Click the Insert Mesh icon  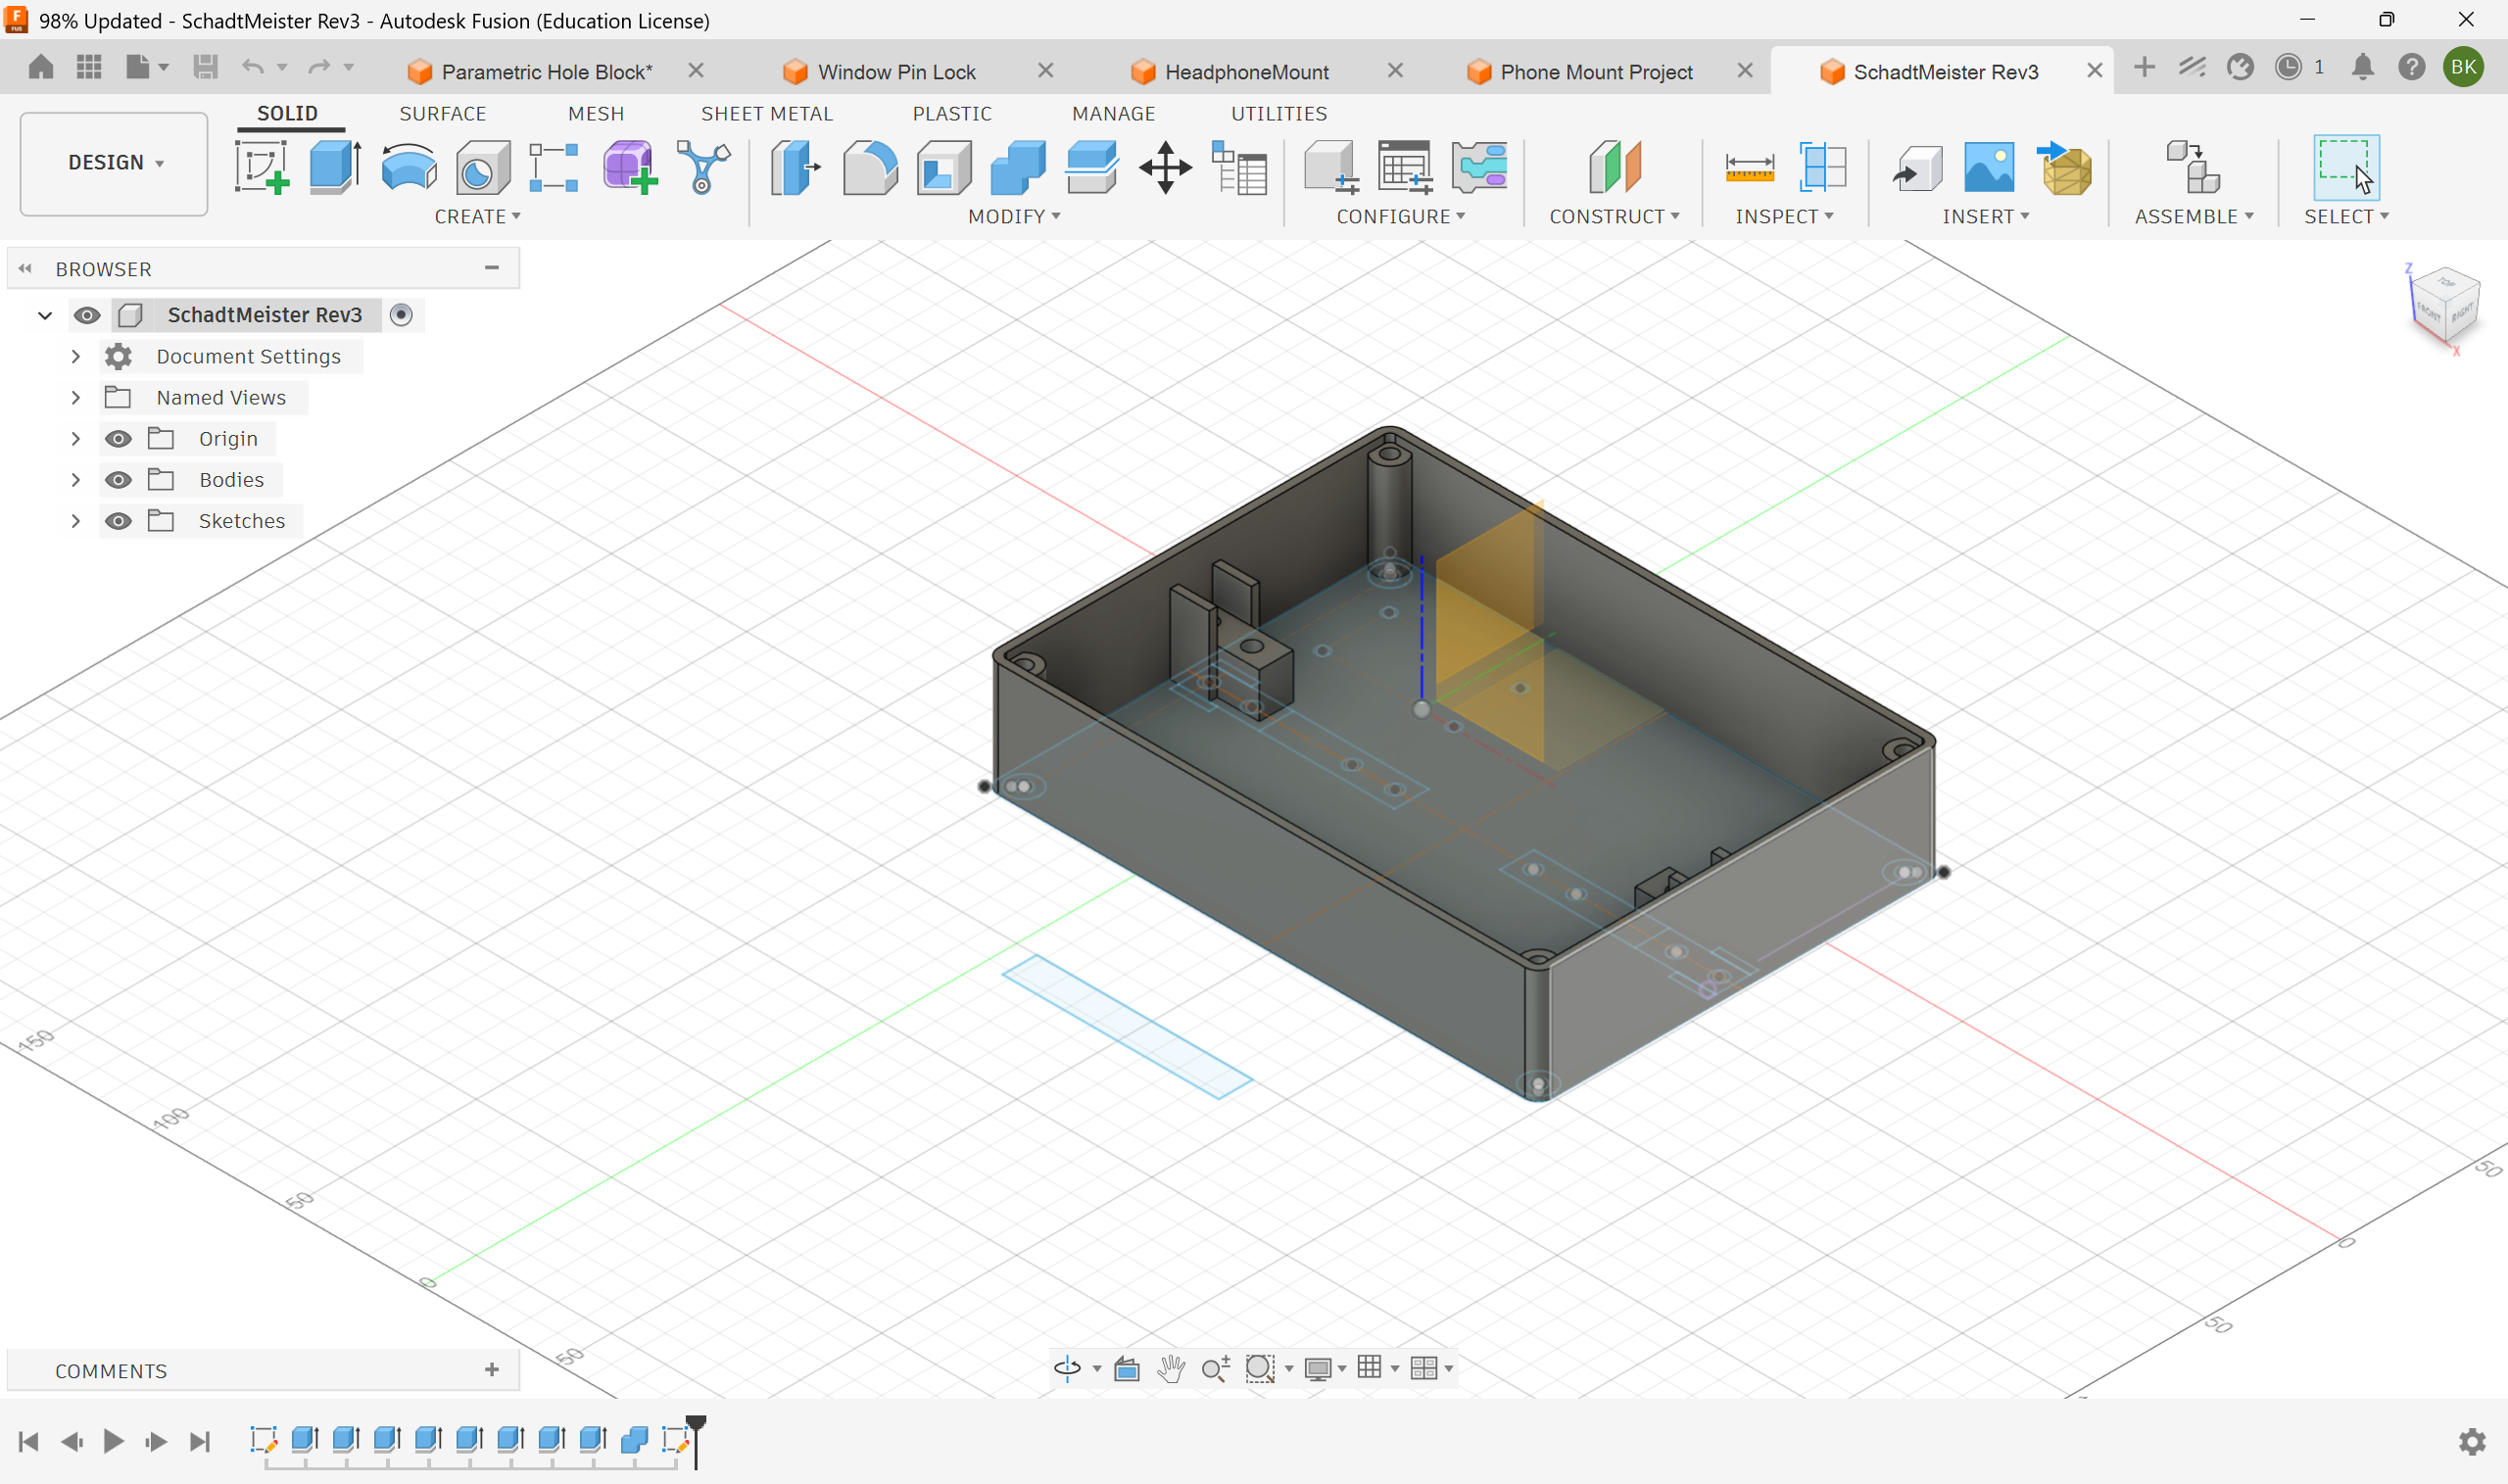click(x=2065, y=167)
